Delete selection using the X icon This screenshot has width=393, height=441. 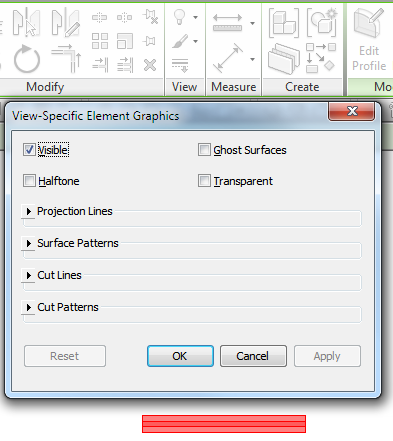[150, 65]
